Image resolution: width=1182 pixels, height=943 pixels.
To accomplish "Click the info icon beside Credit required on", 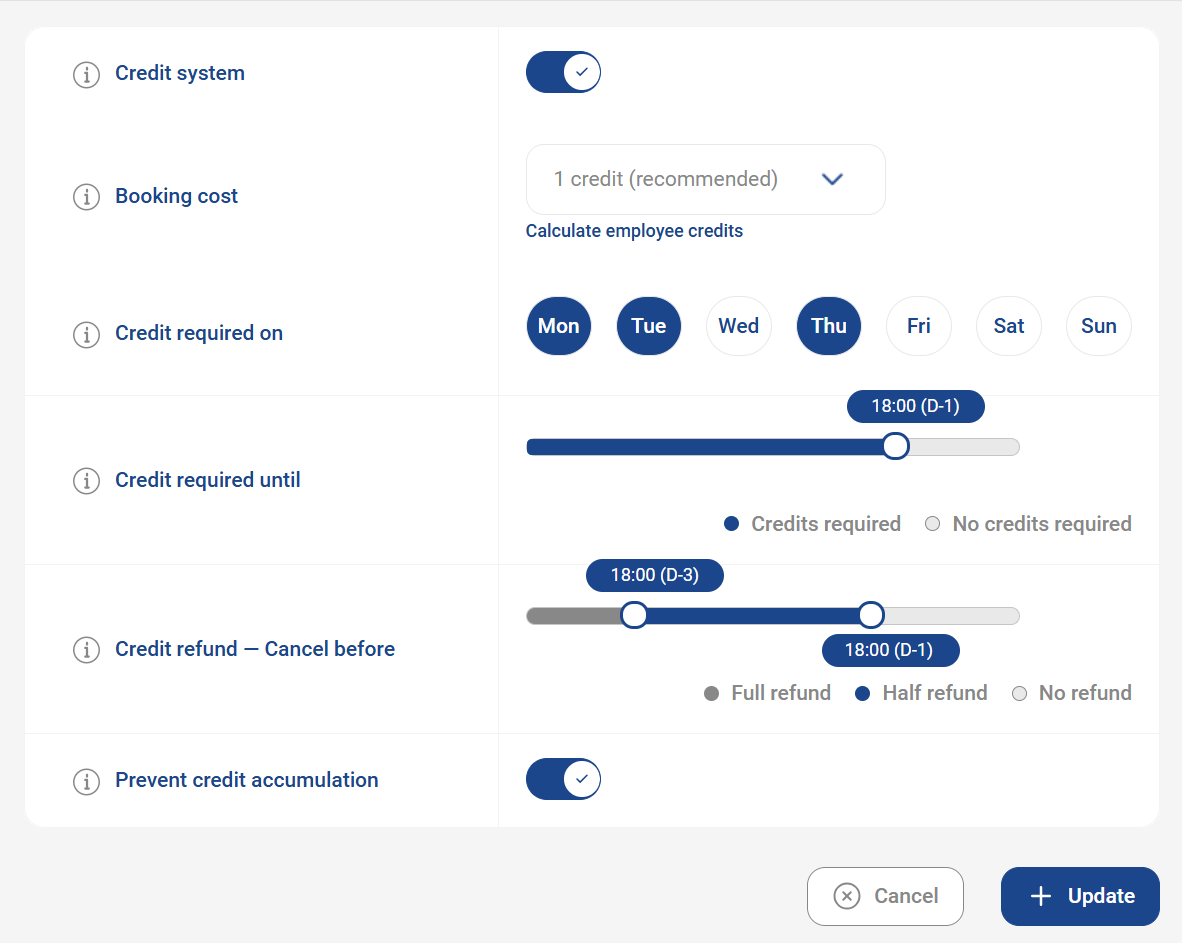I will [x=86, y=335].
